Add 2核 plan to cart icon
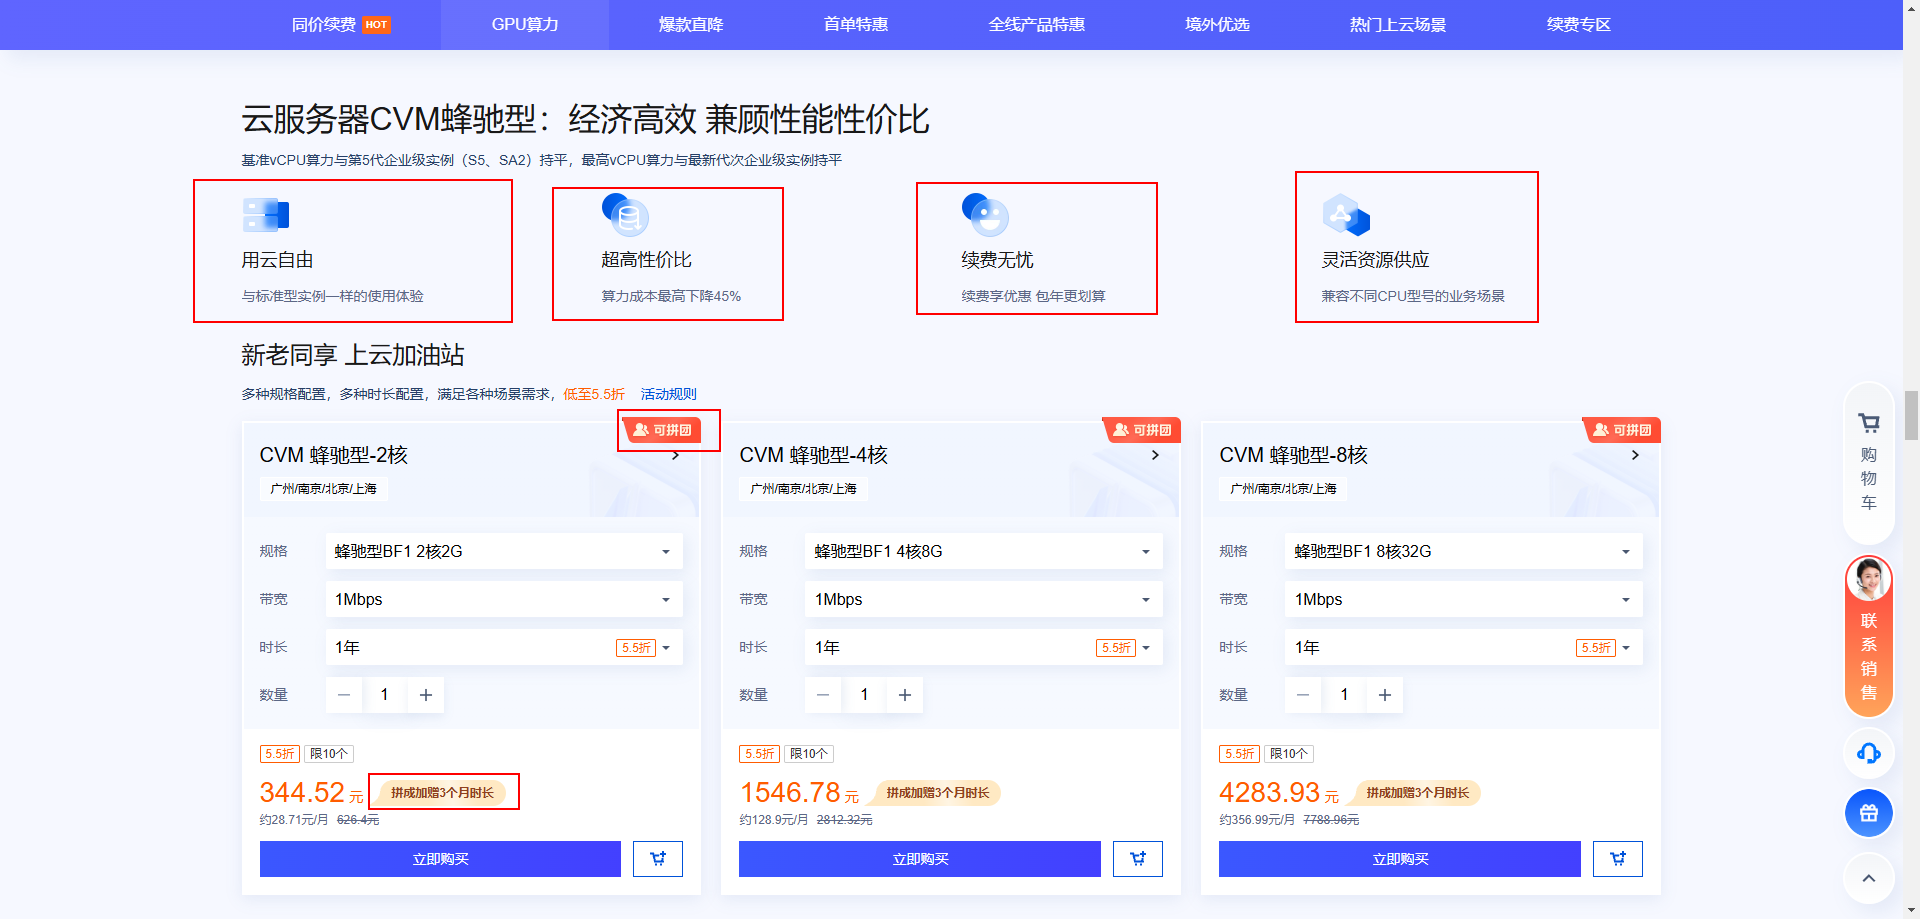 pos(658,859)
